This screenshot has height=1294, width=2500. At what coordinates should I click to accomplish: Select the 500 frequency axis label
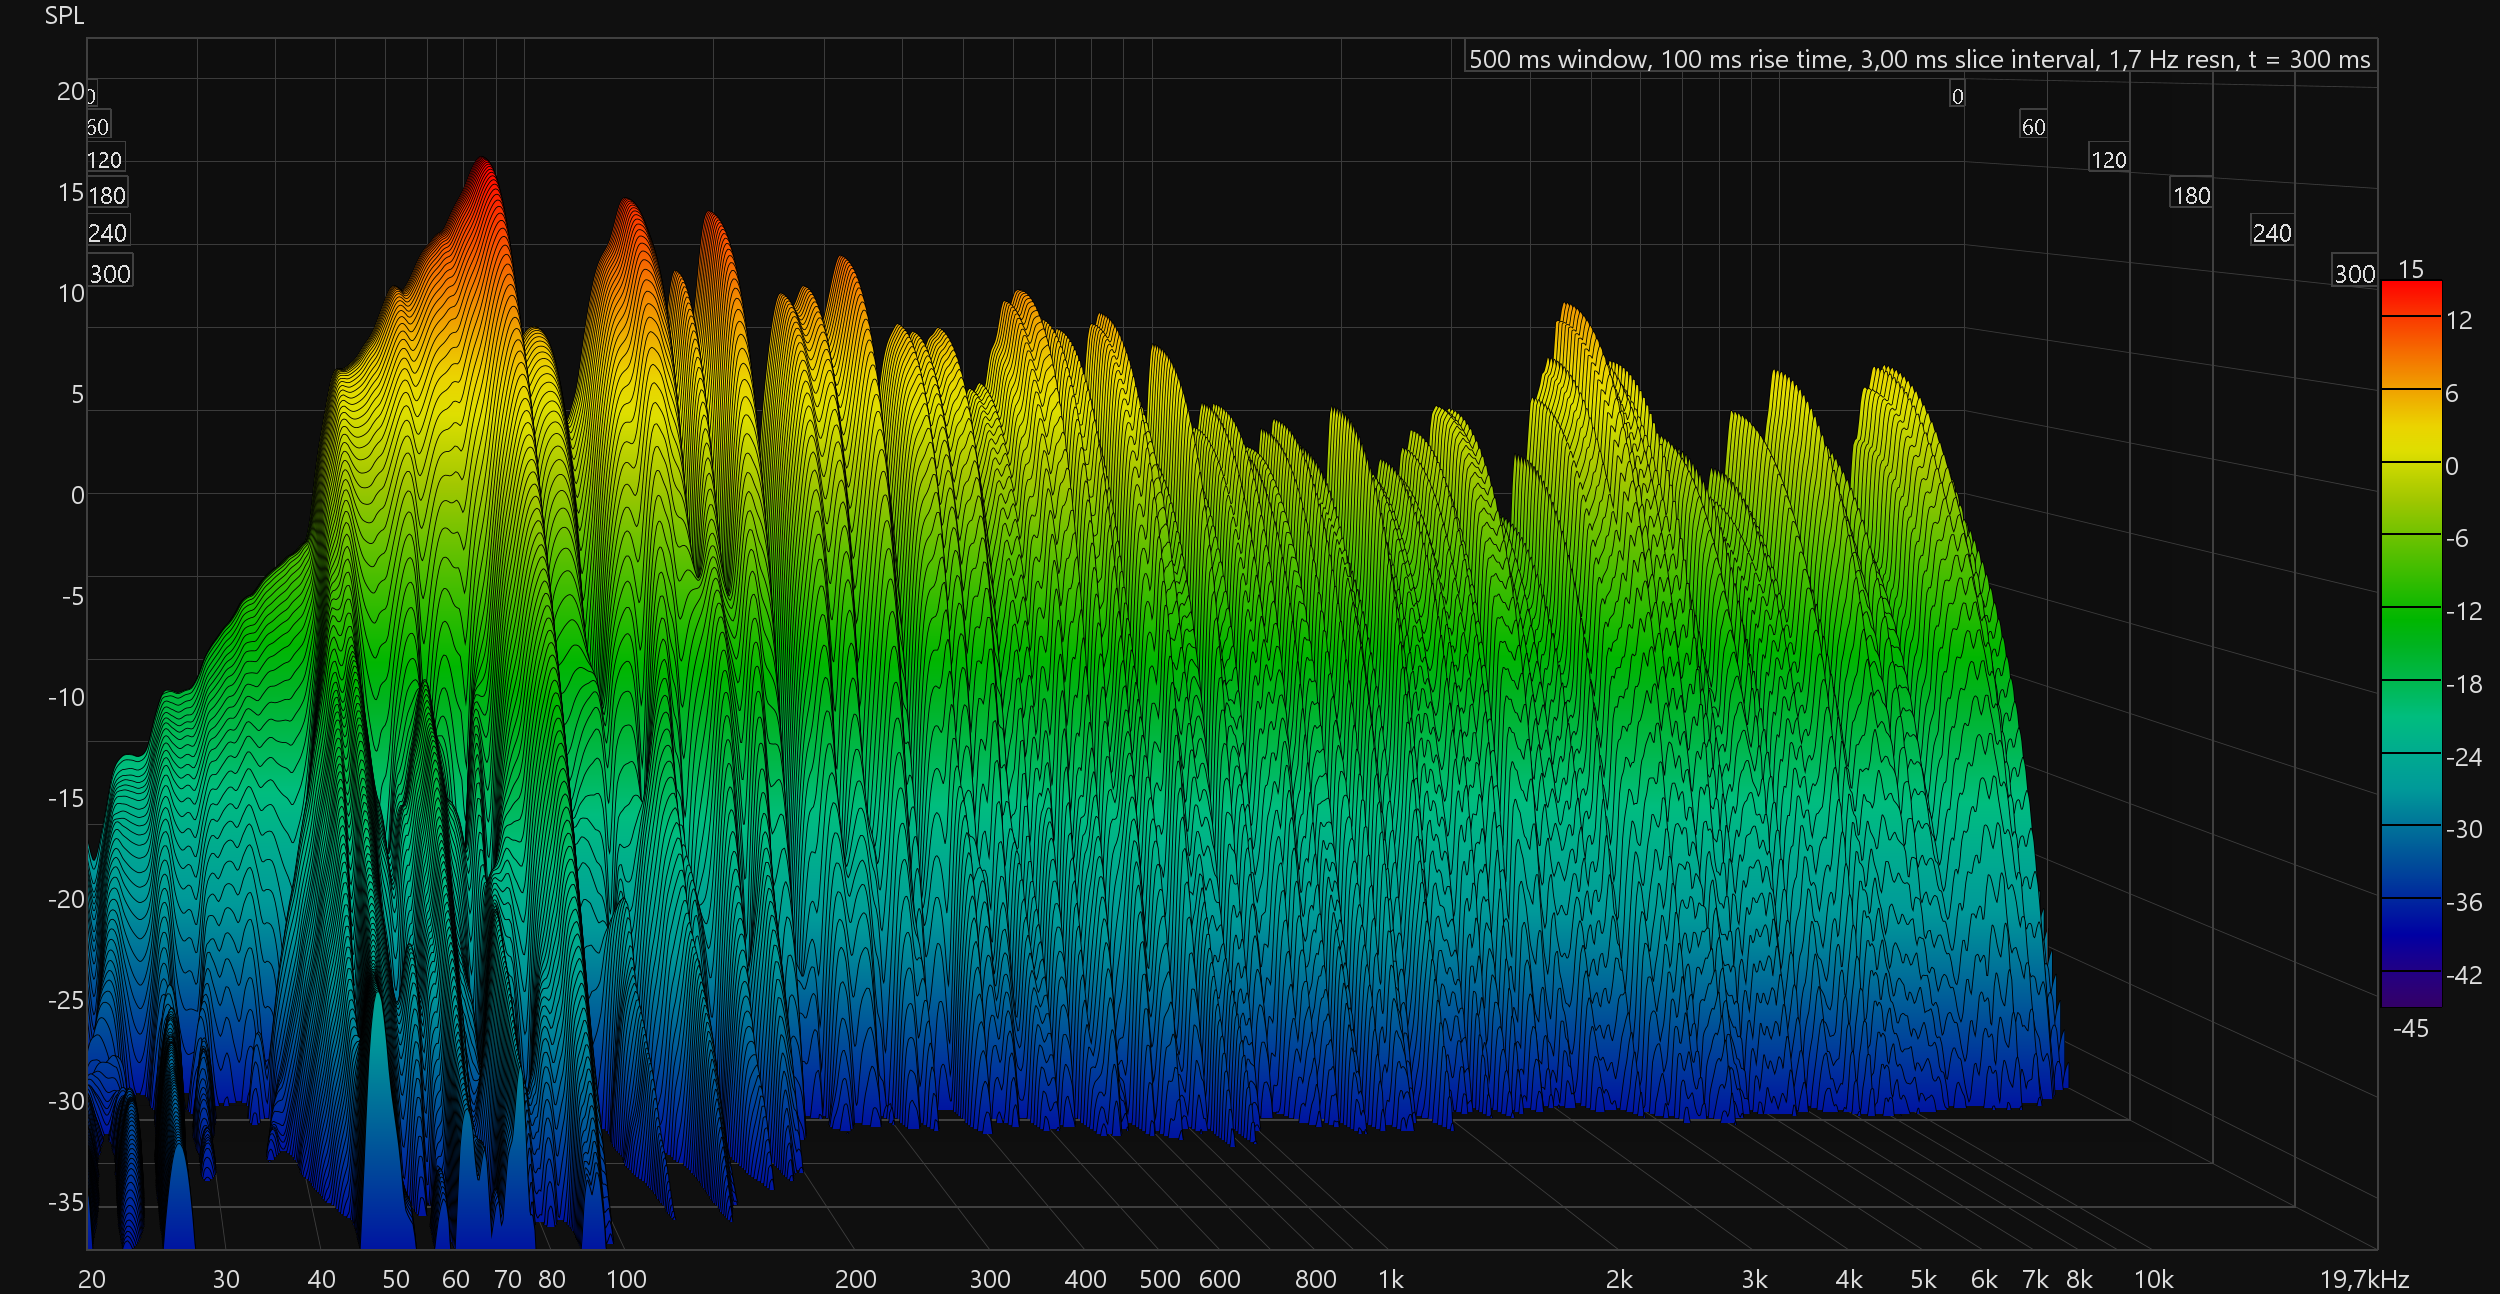click(x=1159, y=1279)
